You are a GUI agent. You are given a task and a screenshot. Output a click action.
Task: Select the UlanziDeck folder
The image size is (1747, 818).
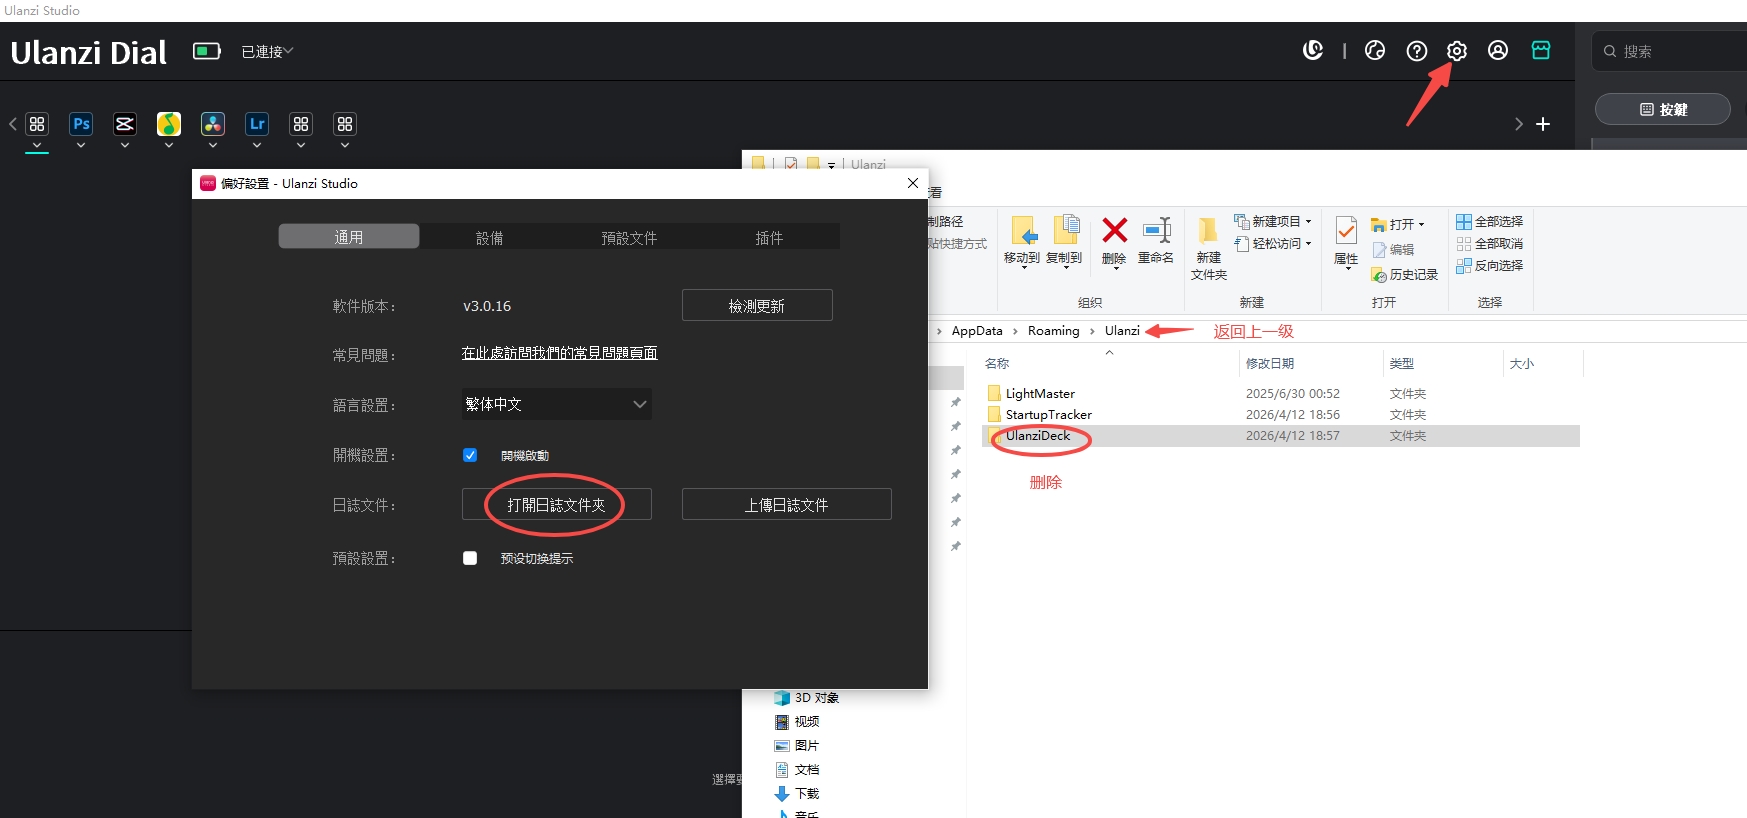coord(1038,436)
